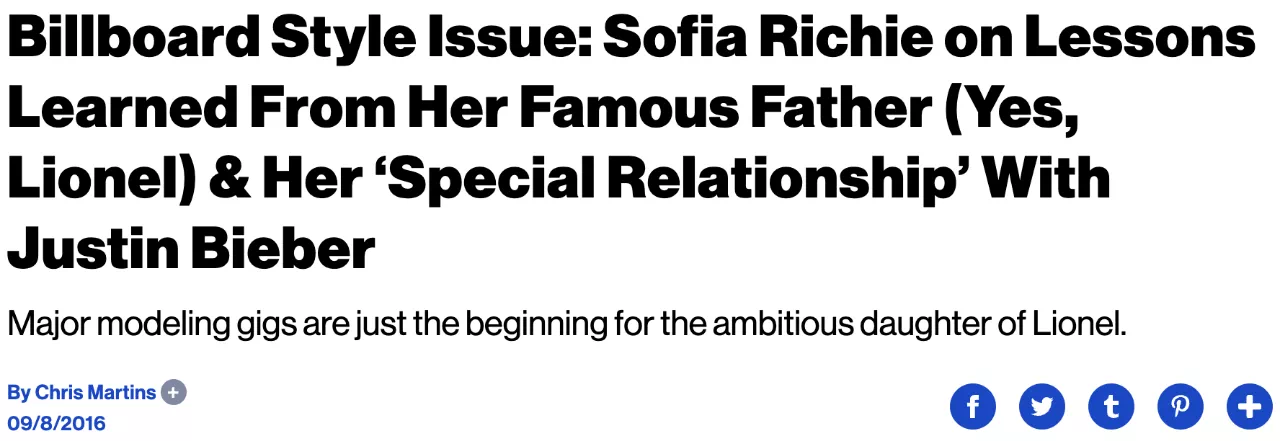Share the article on Twitter
The height and width of the screenshot is (441, 1280).
[x=1042, y=406]
